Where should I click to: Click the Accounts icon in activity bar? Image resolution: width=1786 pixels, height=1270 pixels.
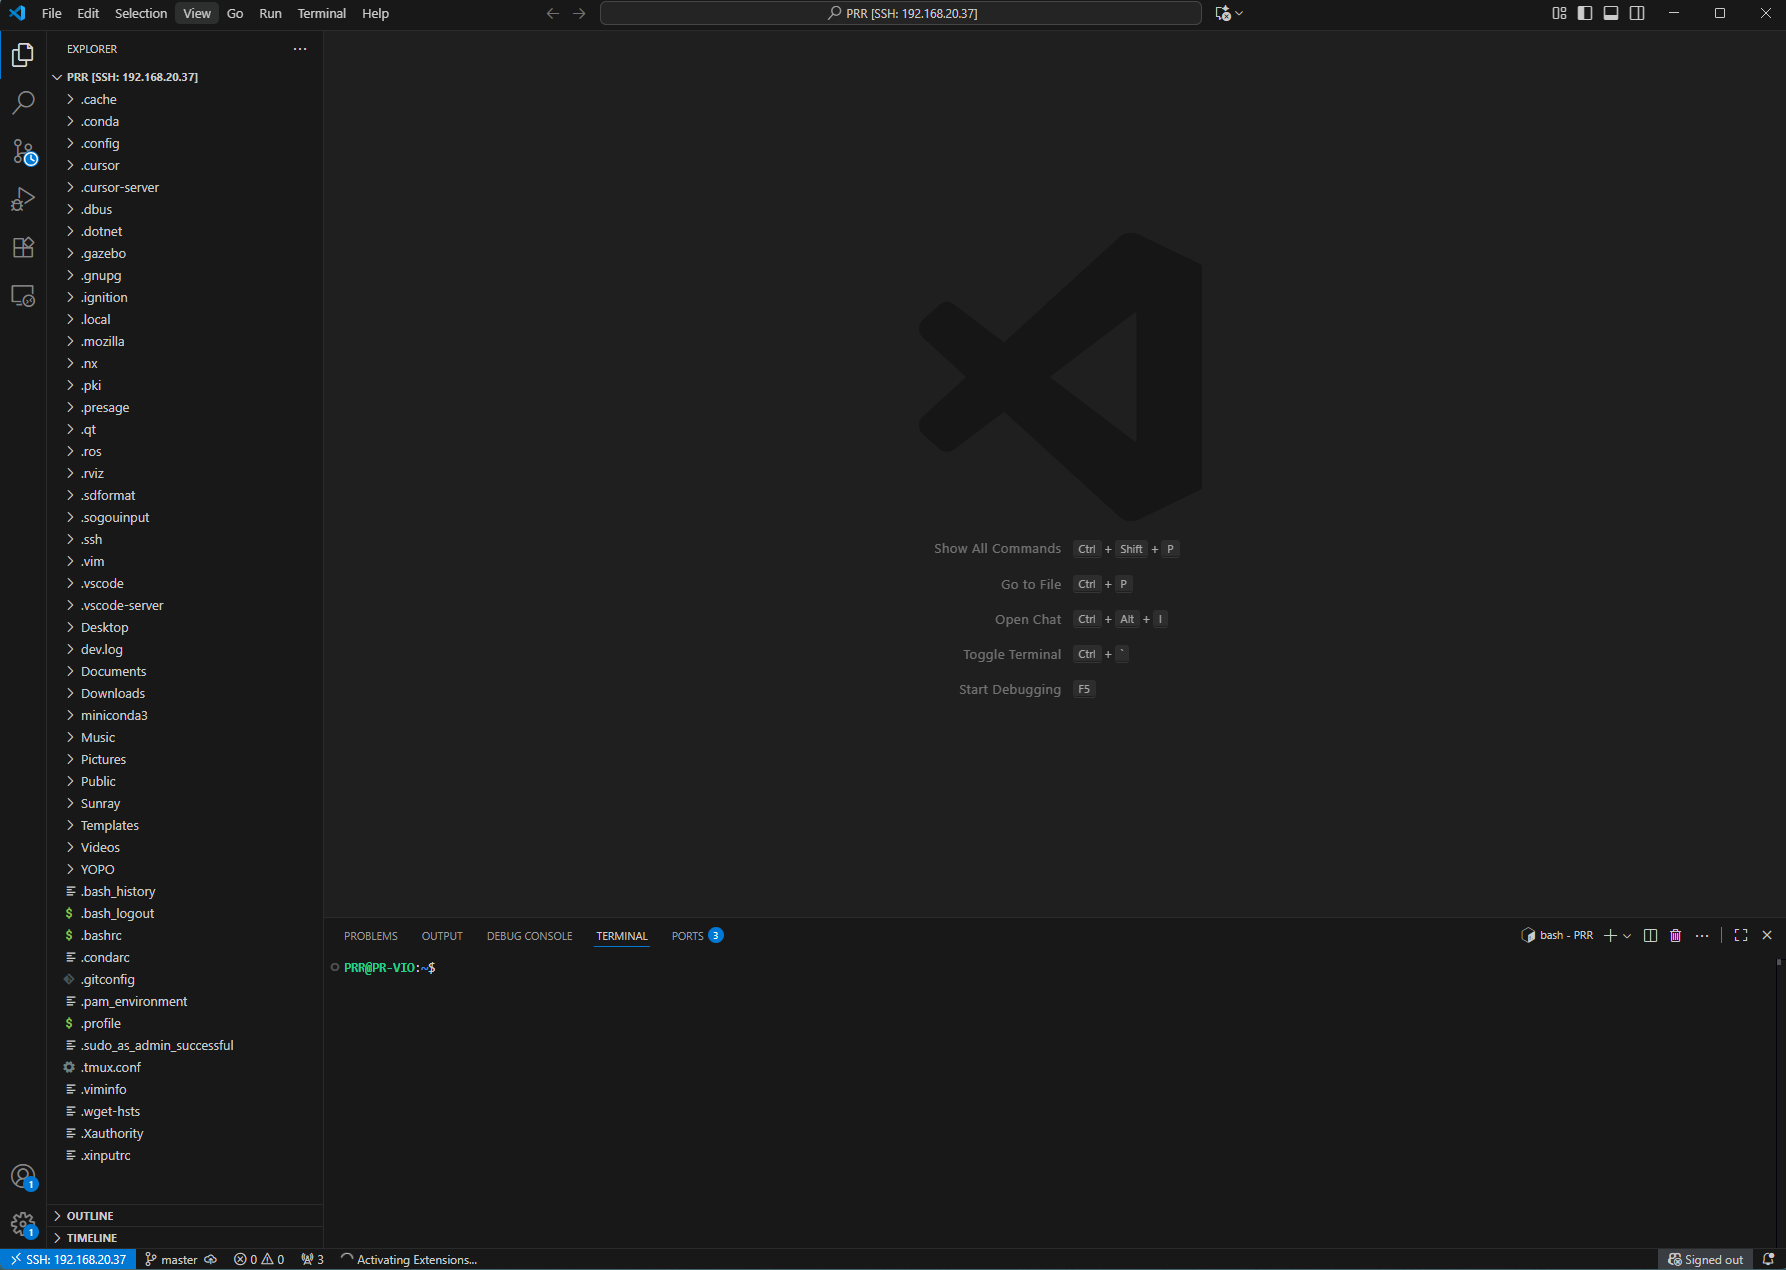click(x=23, y=1176)
